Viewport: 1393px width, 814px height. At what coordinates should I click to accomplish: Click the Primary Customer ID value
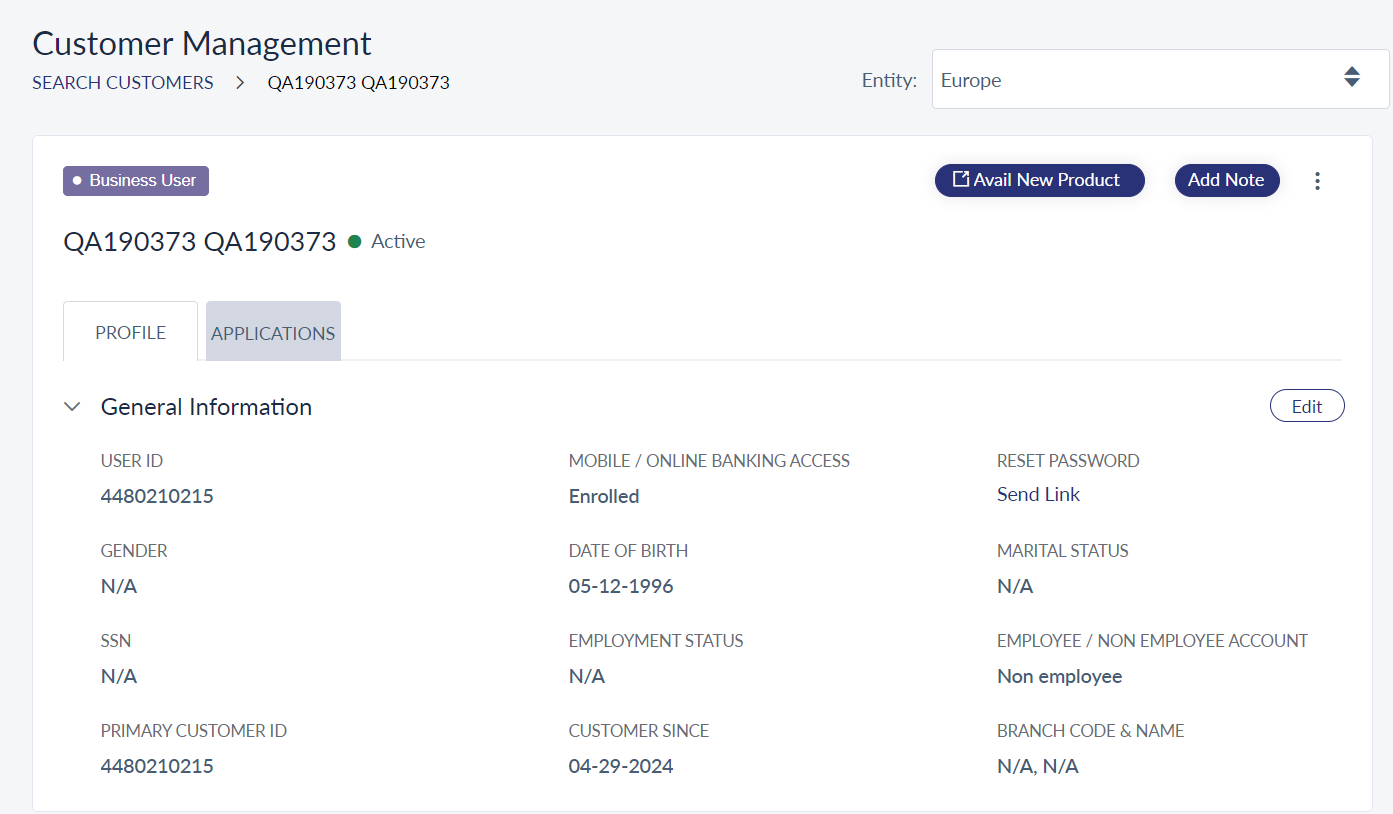pos(157,766)
